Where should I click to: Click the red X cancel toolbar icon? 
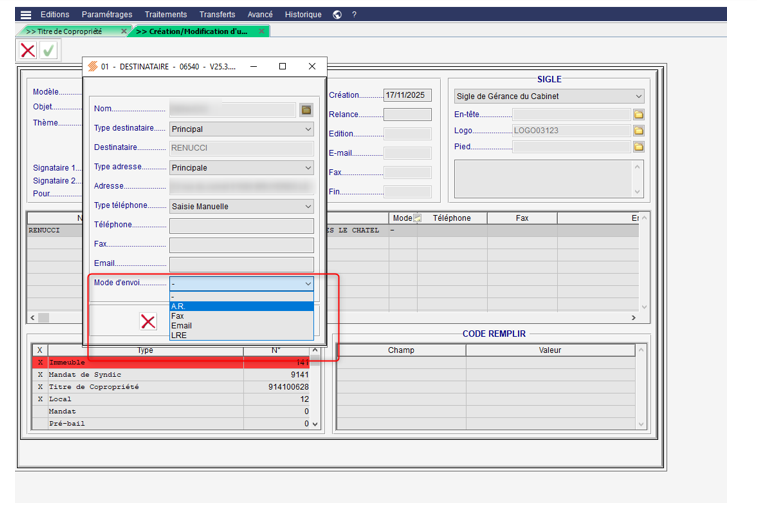point(28,50)
